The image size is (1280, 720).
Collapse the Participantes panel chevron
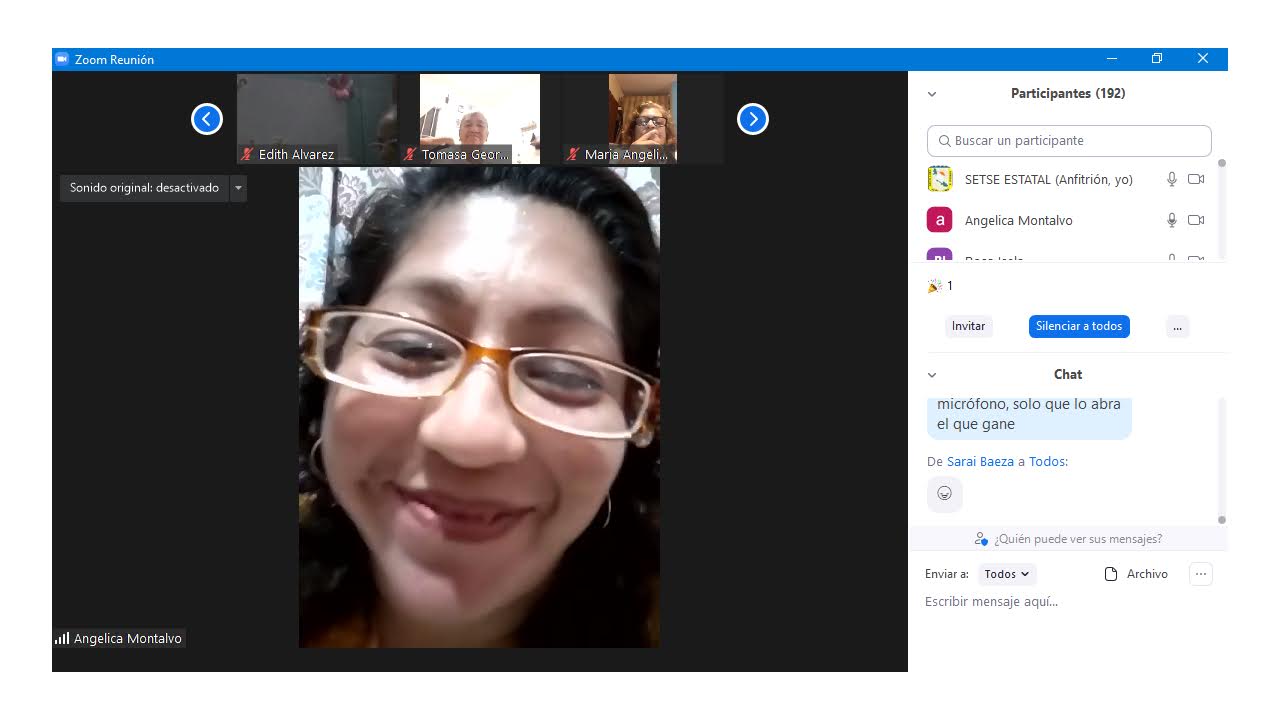coord(932,94)
